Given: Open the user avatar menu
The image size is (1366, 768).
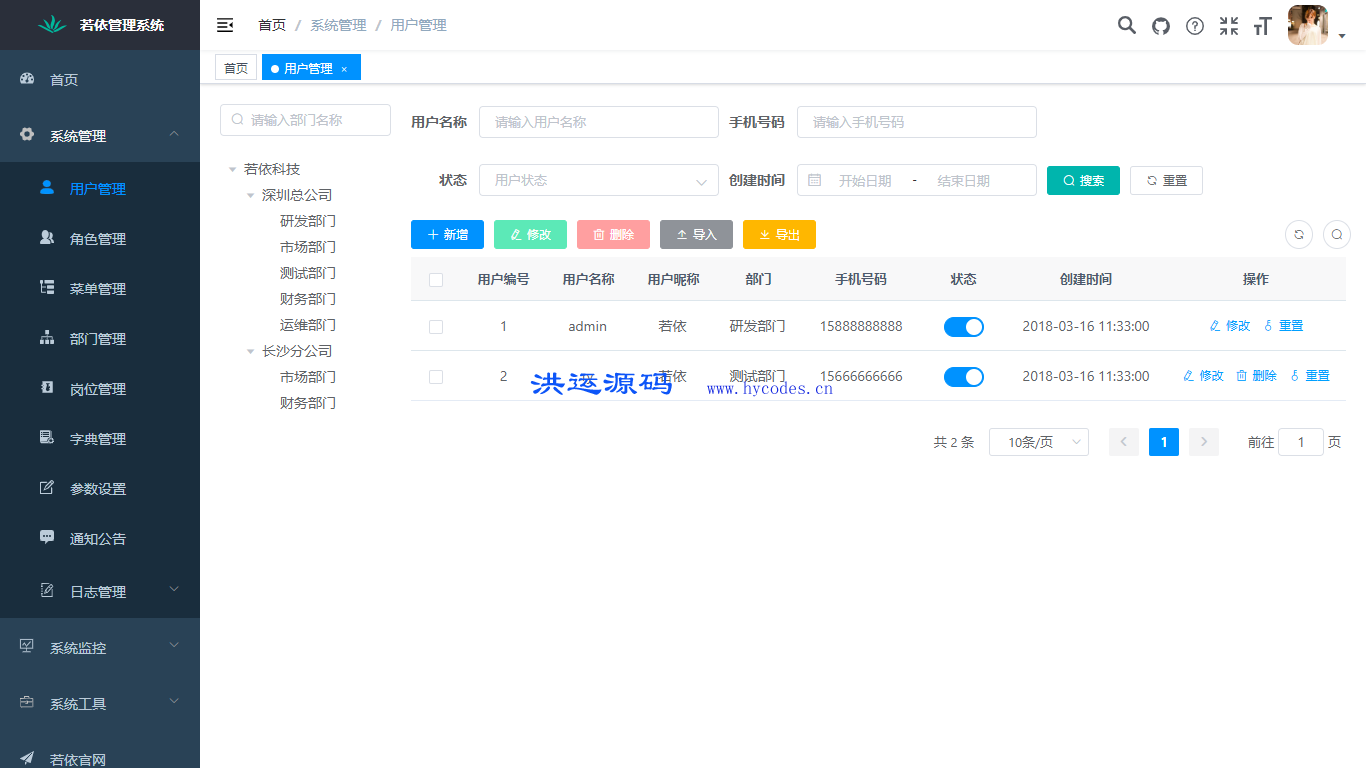Looking at the screenshot, I should [x=1308, y=25].
